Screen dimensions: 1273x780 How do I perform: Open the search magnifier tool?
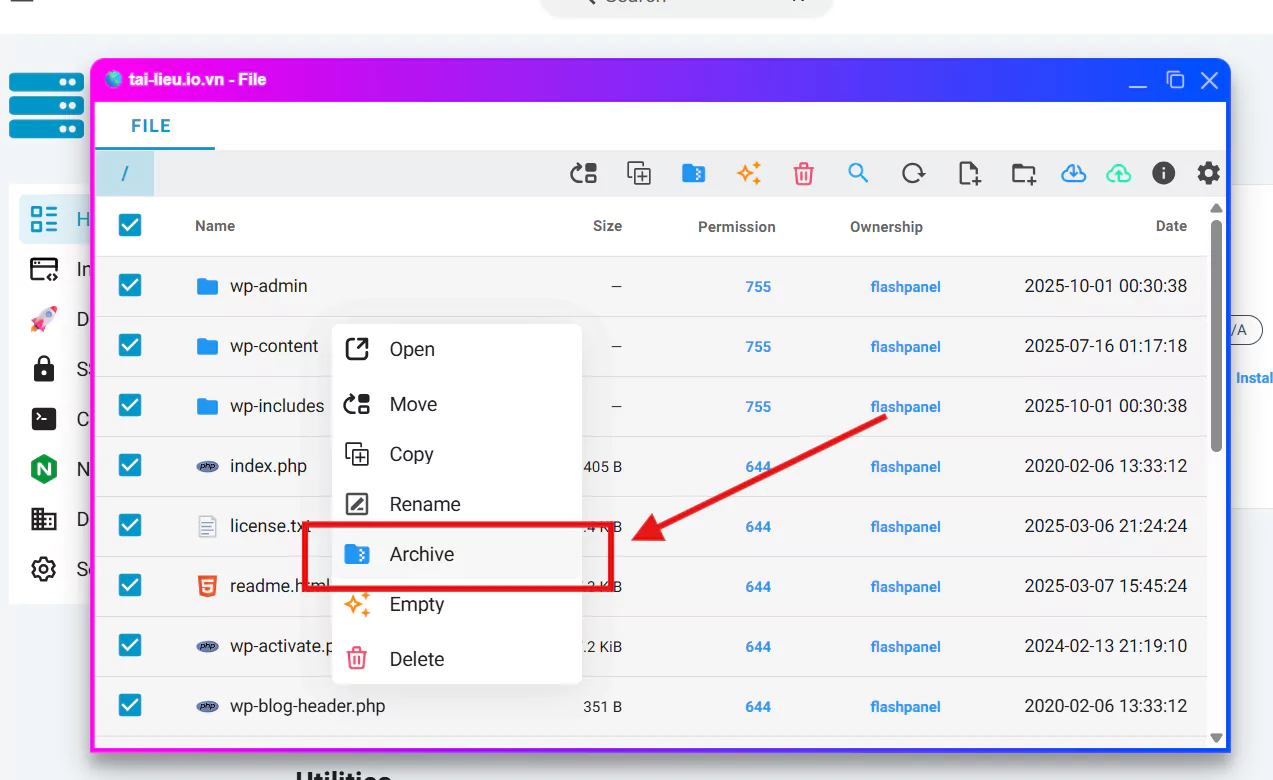click(858, 173)
